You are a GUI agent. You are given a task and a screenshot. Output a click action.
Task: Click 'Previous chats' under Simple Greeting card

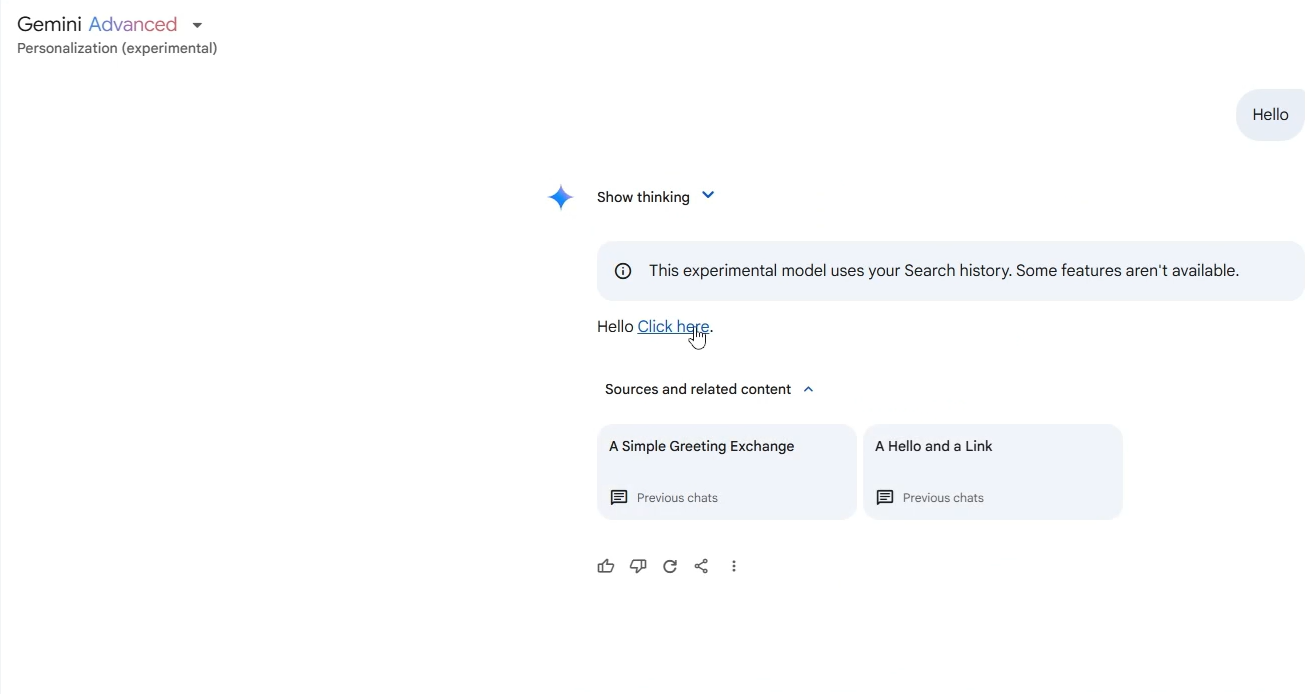click(677, 498)
